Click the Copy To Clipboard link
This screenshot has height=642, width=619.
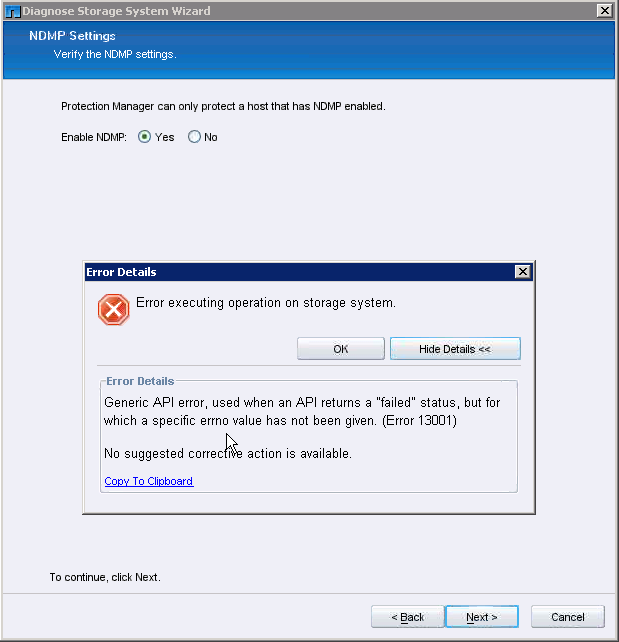pyautogui.click(x=149, y=481)
